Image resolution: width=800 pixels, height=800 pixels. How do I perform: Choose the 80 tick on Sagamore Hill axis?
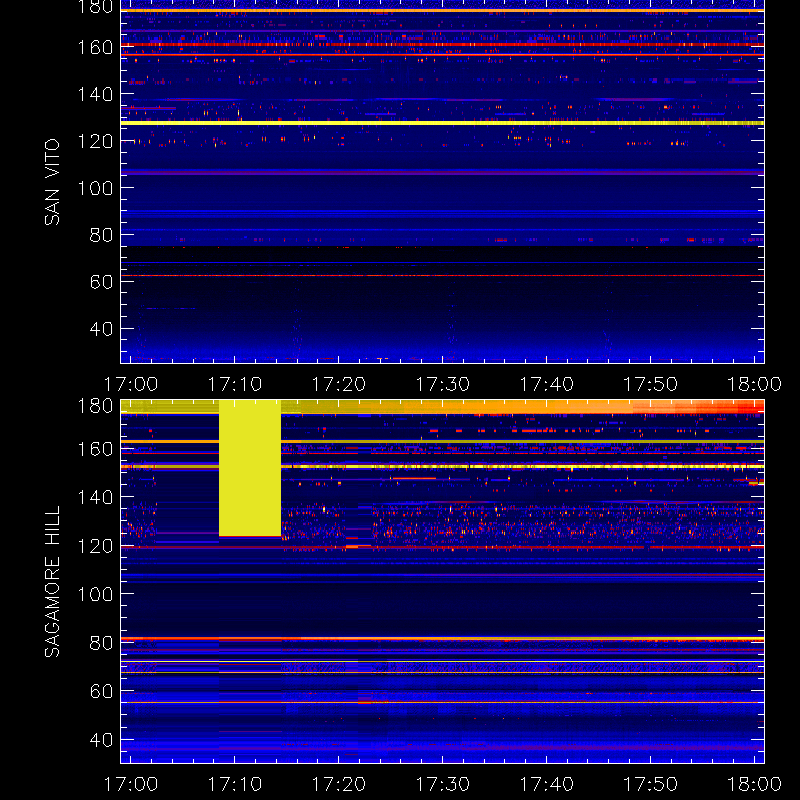tap(102, 643)
